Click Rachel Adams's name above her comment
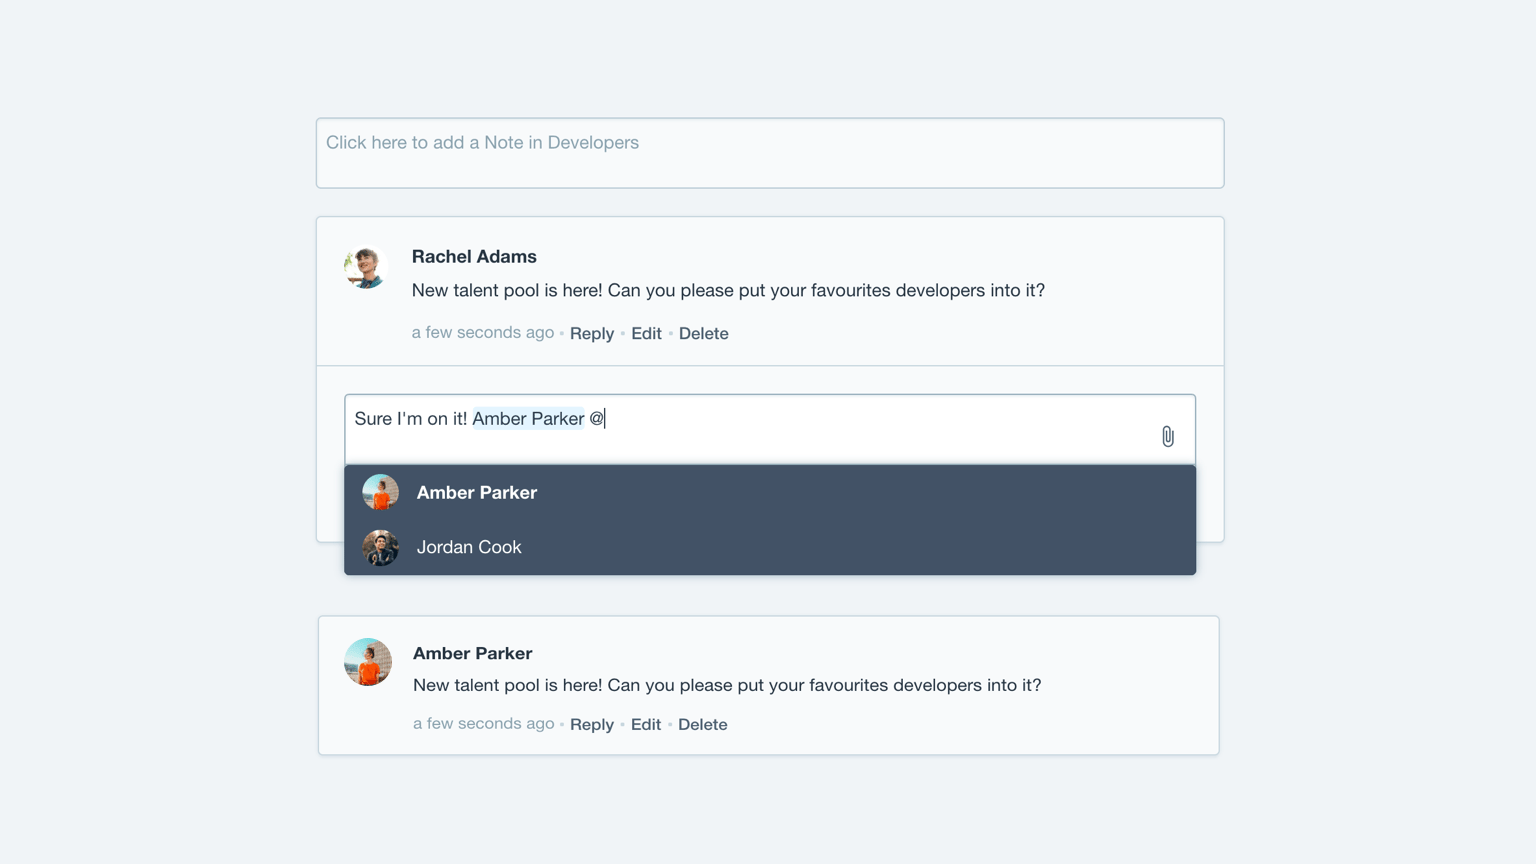The image size is (1536, 864). coord(474,256)
